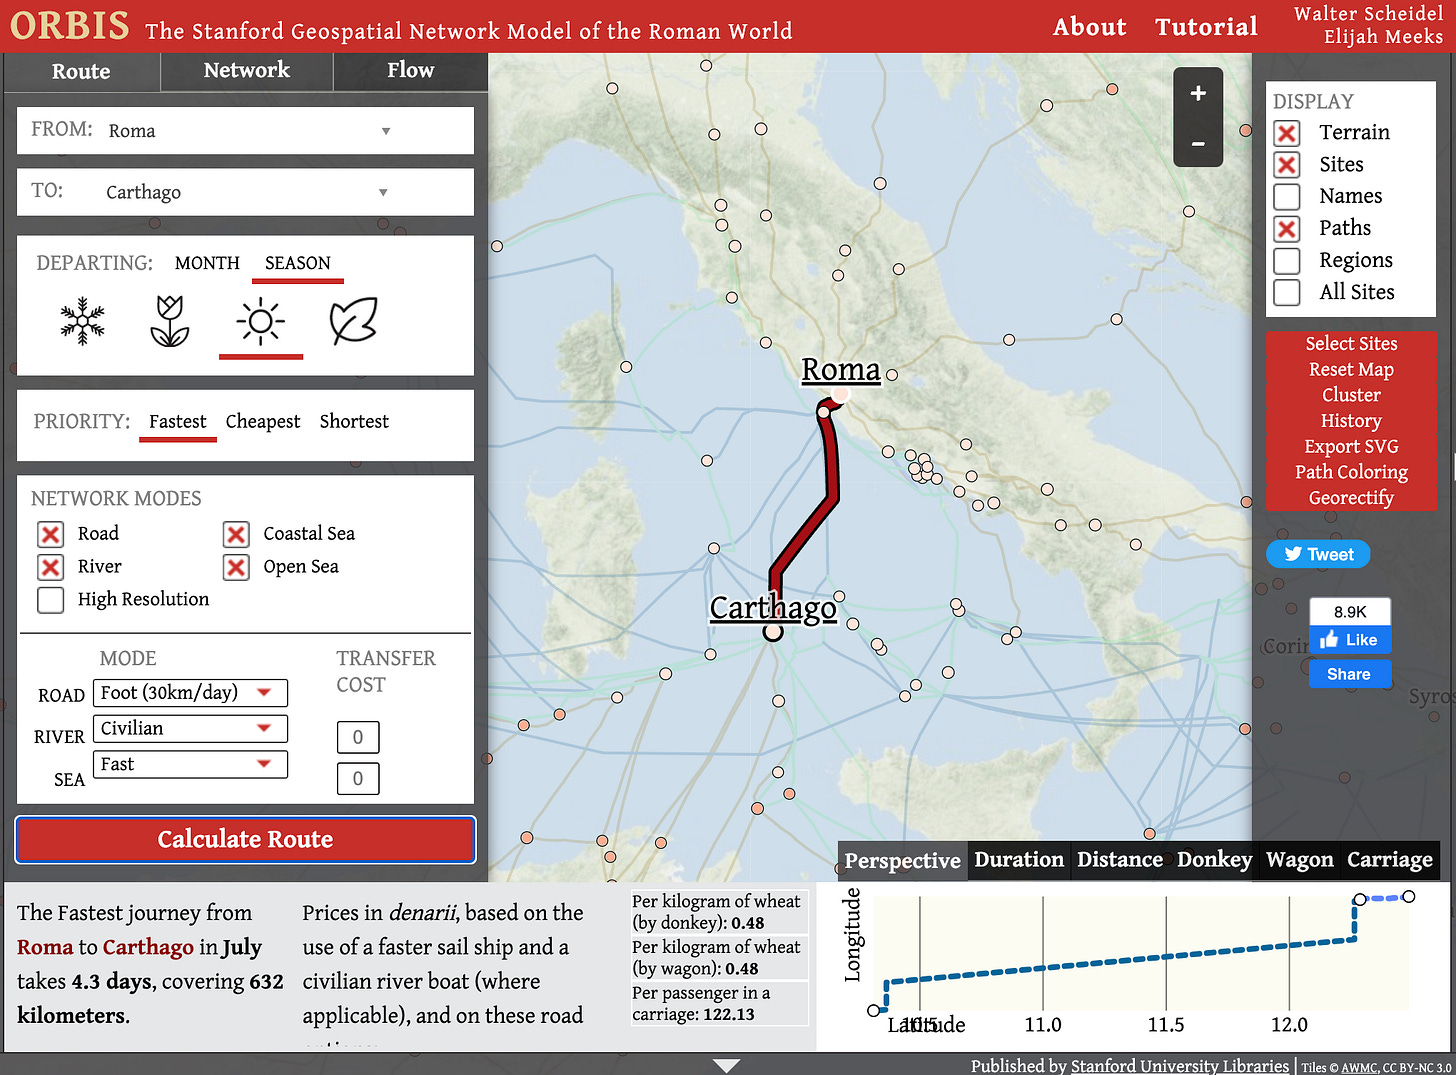1456x1075 pixels.
Task: Open the Distance chart tab
Action: [x=1120, y=860]
